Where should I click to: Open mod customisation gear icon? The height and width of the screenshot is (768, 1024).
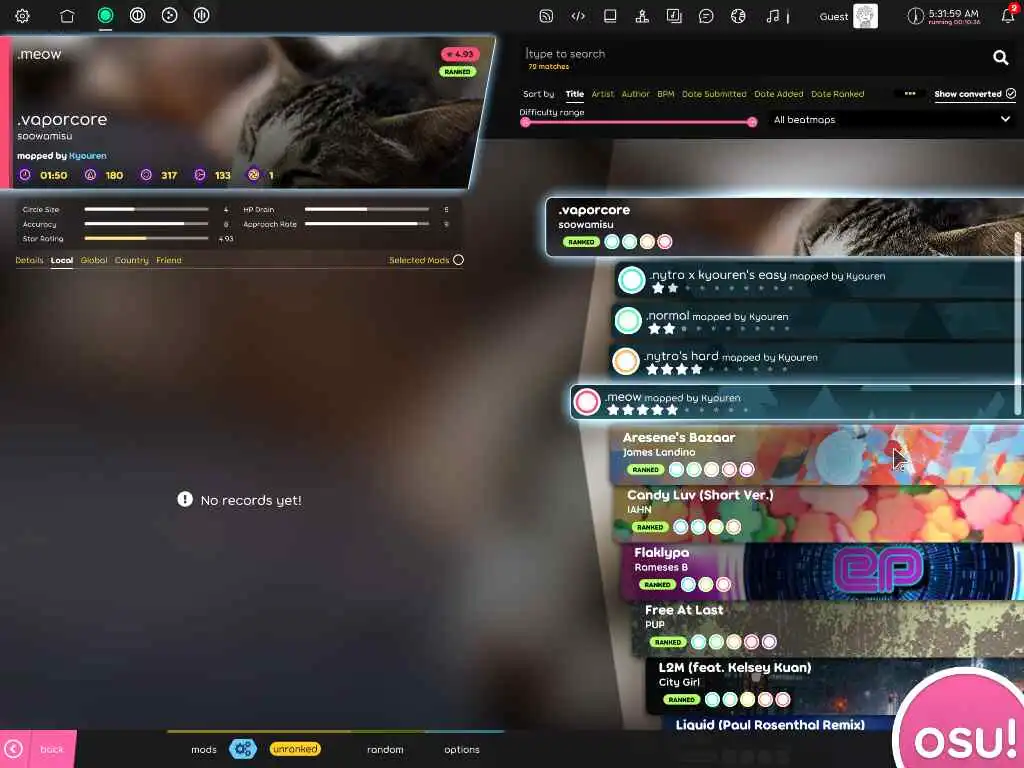[x=243, y=748]
